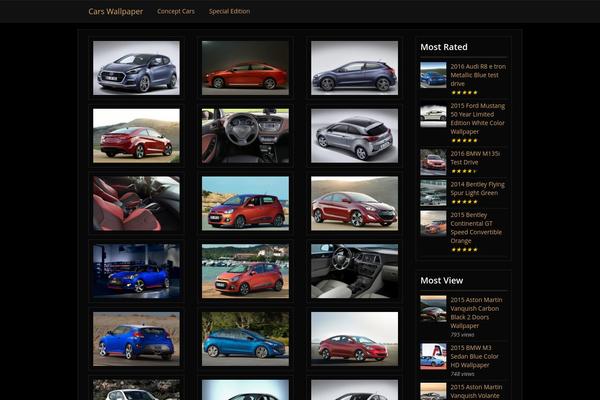Viewport: 600px width, 400px height.
Task: Open the Cars Wallpaper home link
Action: point(116,11)
